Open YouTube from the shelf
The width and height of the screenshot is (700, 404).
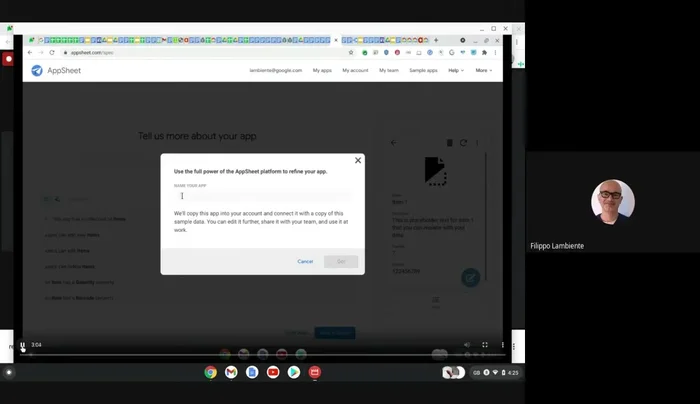(x=273, y=372)
